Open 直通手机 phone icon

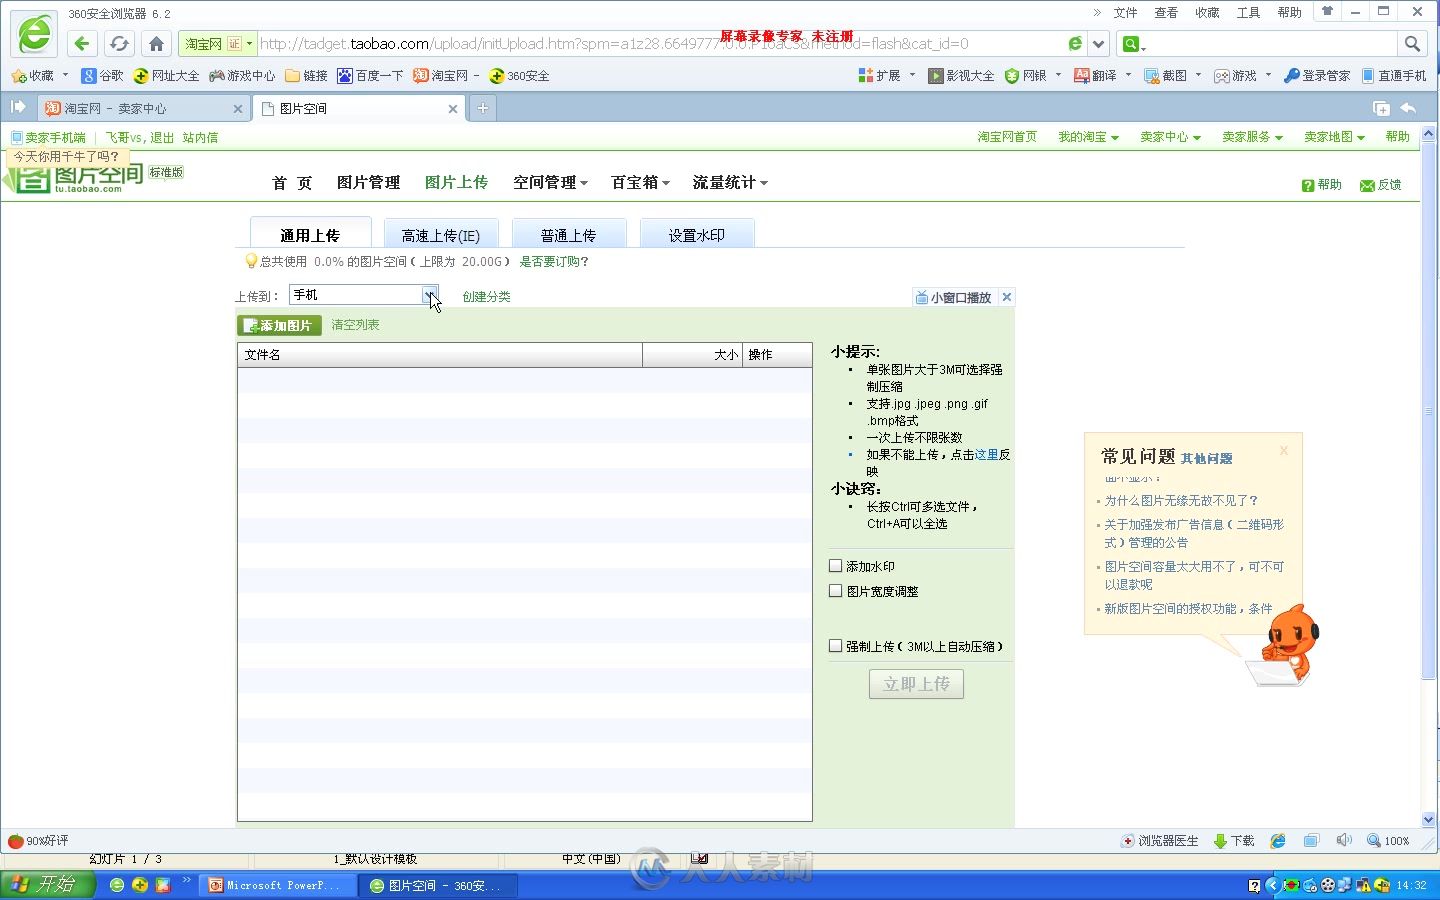[x=1394, y=76]
